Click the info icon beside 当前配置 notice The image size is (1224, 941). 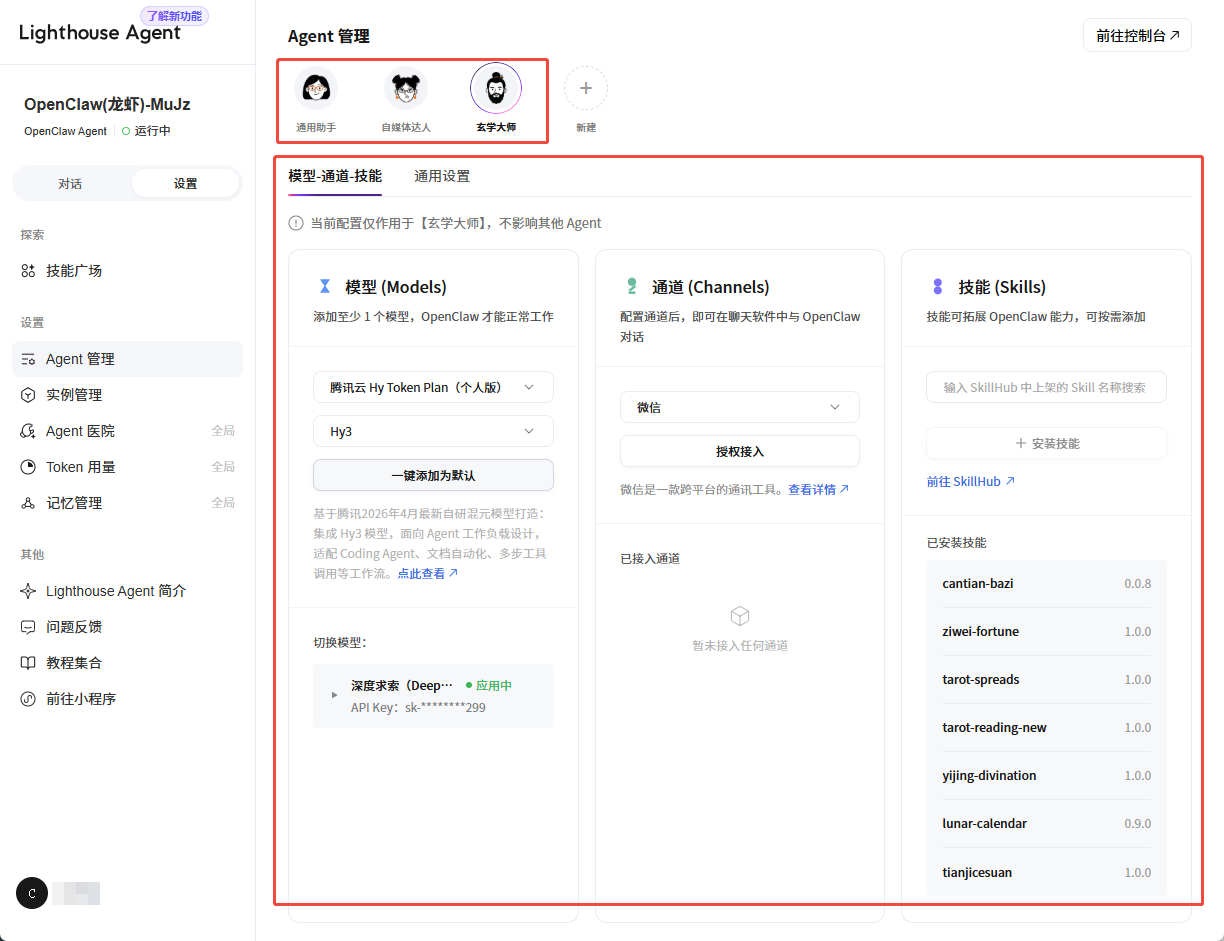296,223
